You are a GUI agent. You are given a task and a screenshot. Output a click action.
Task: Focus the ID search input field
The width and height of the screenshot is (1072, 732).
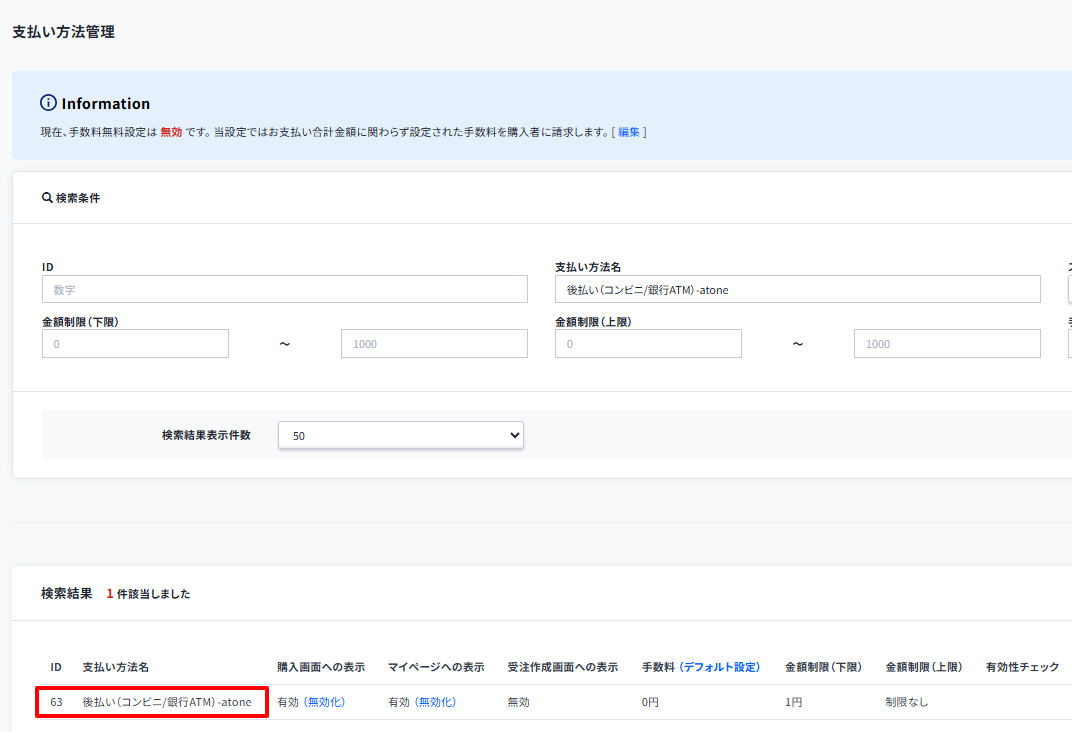click(284, 289)
